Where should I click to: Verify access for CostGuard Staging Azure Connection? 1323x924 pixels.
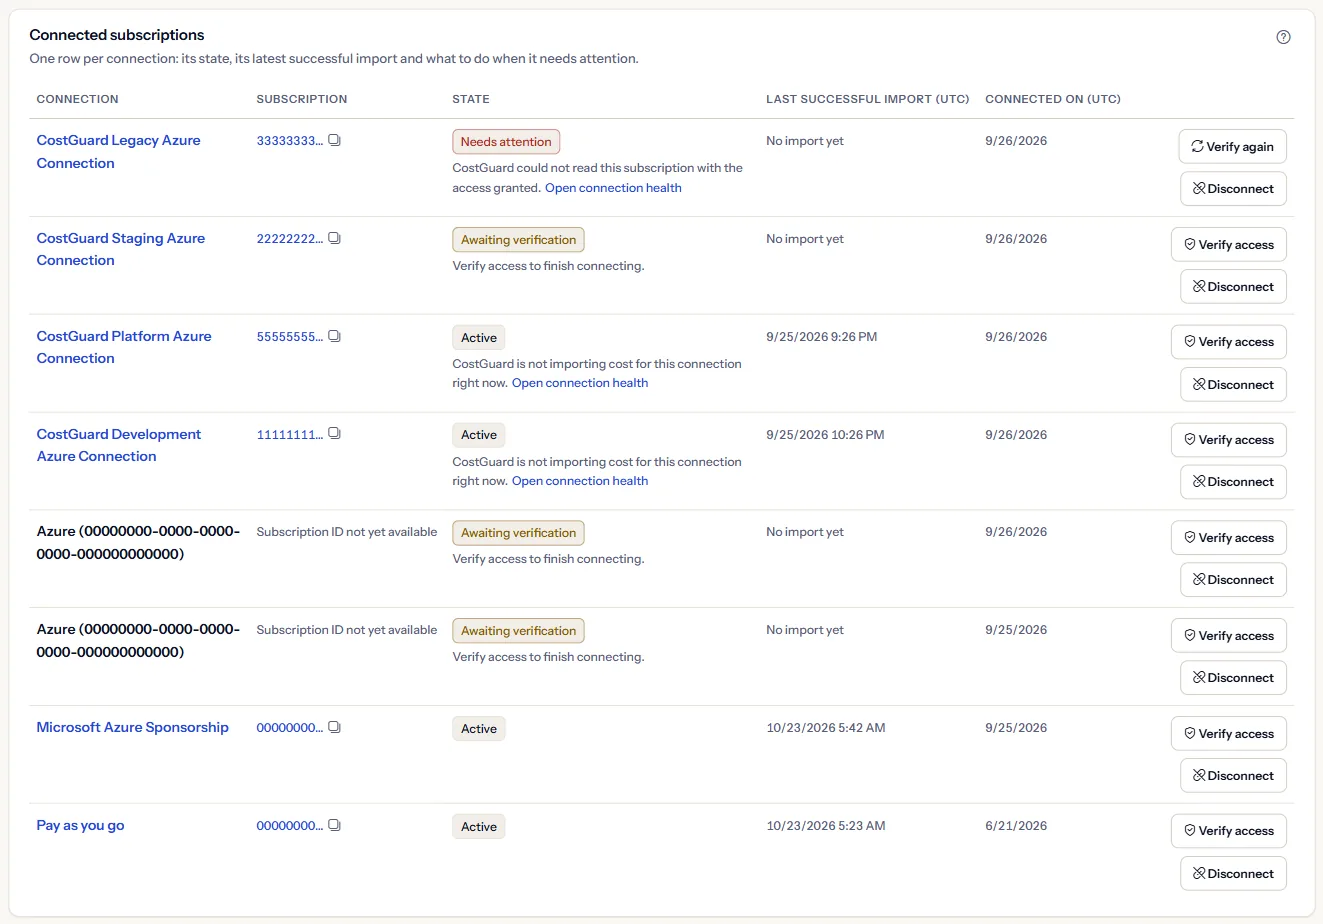point(1229,245)
